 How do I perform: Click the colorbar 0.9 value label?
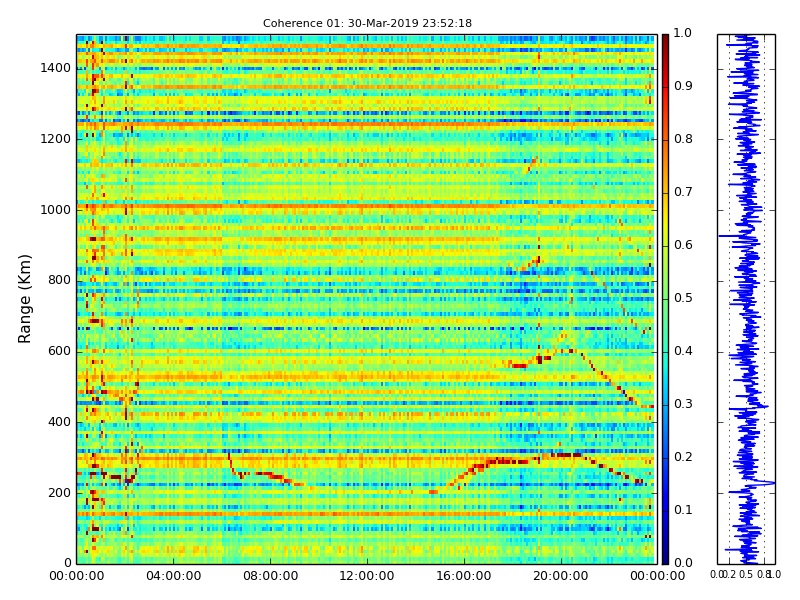683,86
